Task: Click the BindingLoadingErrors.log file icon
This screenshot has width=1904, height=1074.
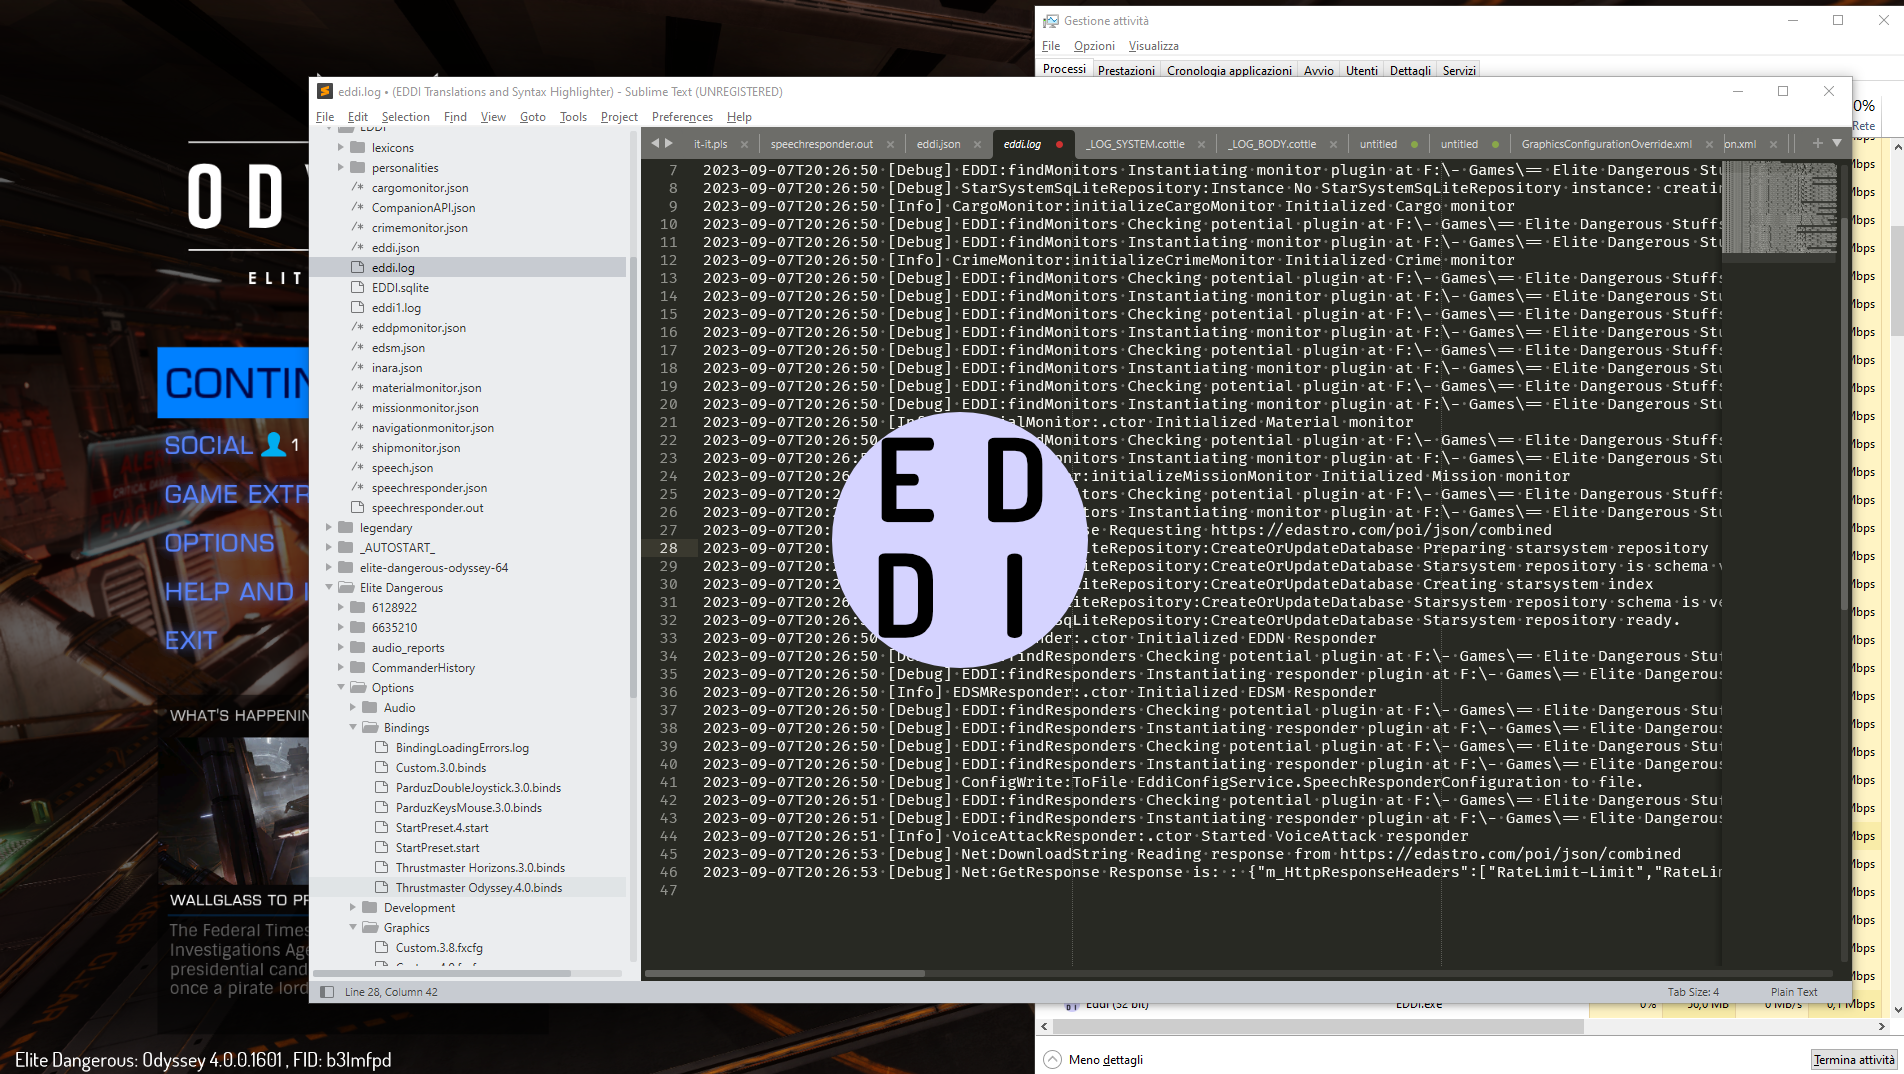Action: 381,747
